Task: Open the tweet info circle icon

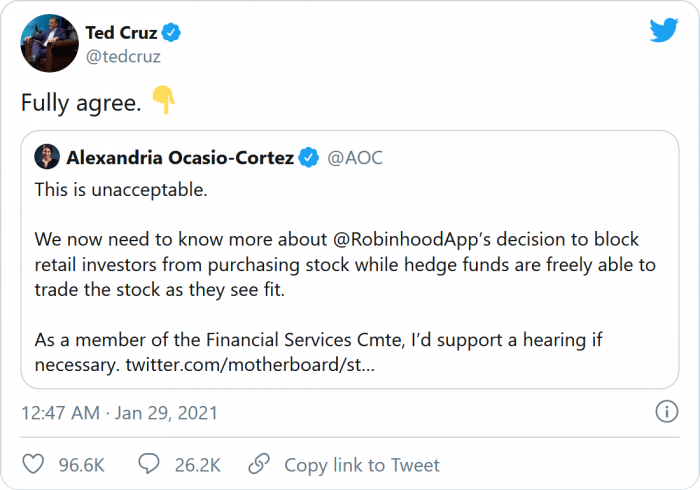Action: pyautogui.click(x=665, y=412)
